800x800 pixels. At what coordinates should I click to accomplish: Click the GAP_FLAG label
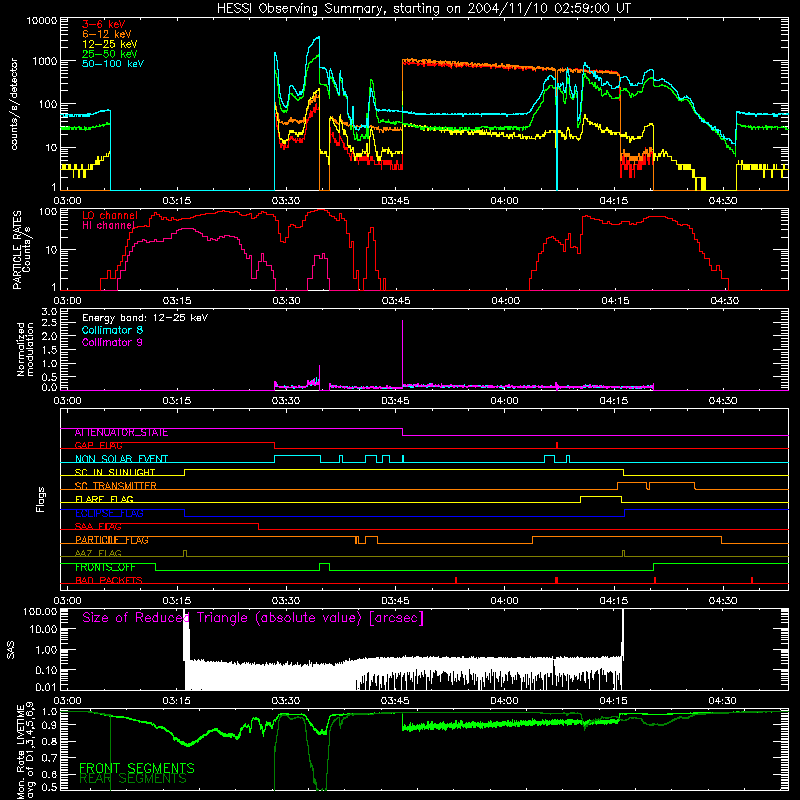[98, 445]
